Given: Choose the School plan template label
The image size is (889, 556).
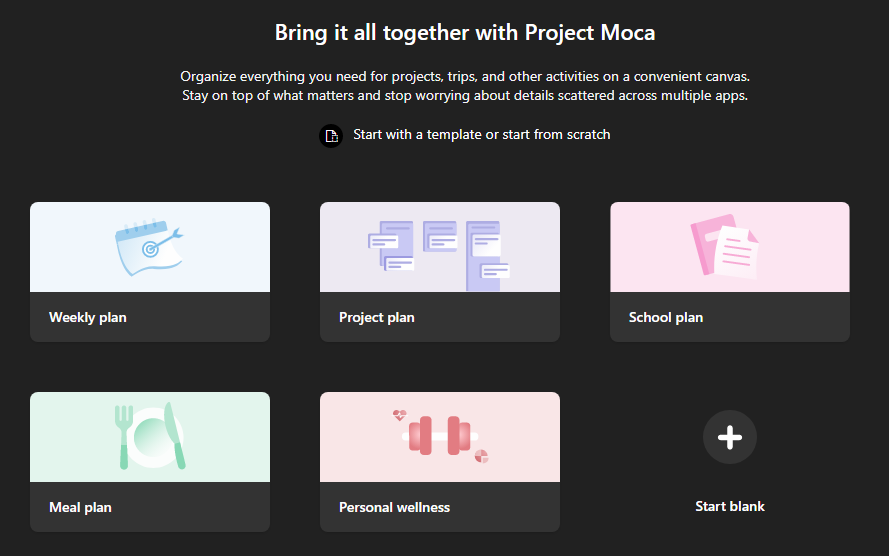Looking at the screenshot, I should pyautogui.click(x=666, y=318).
